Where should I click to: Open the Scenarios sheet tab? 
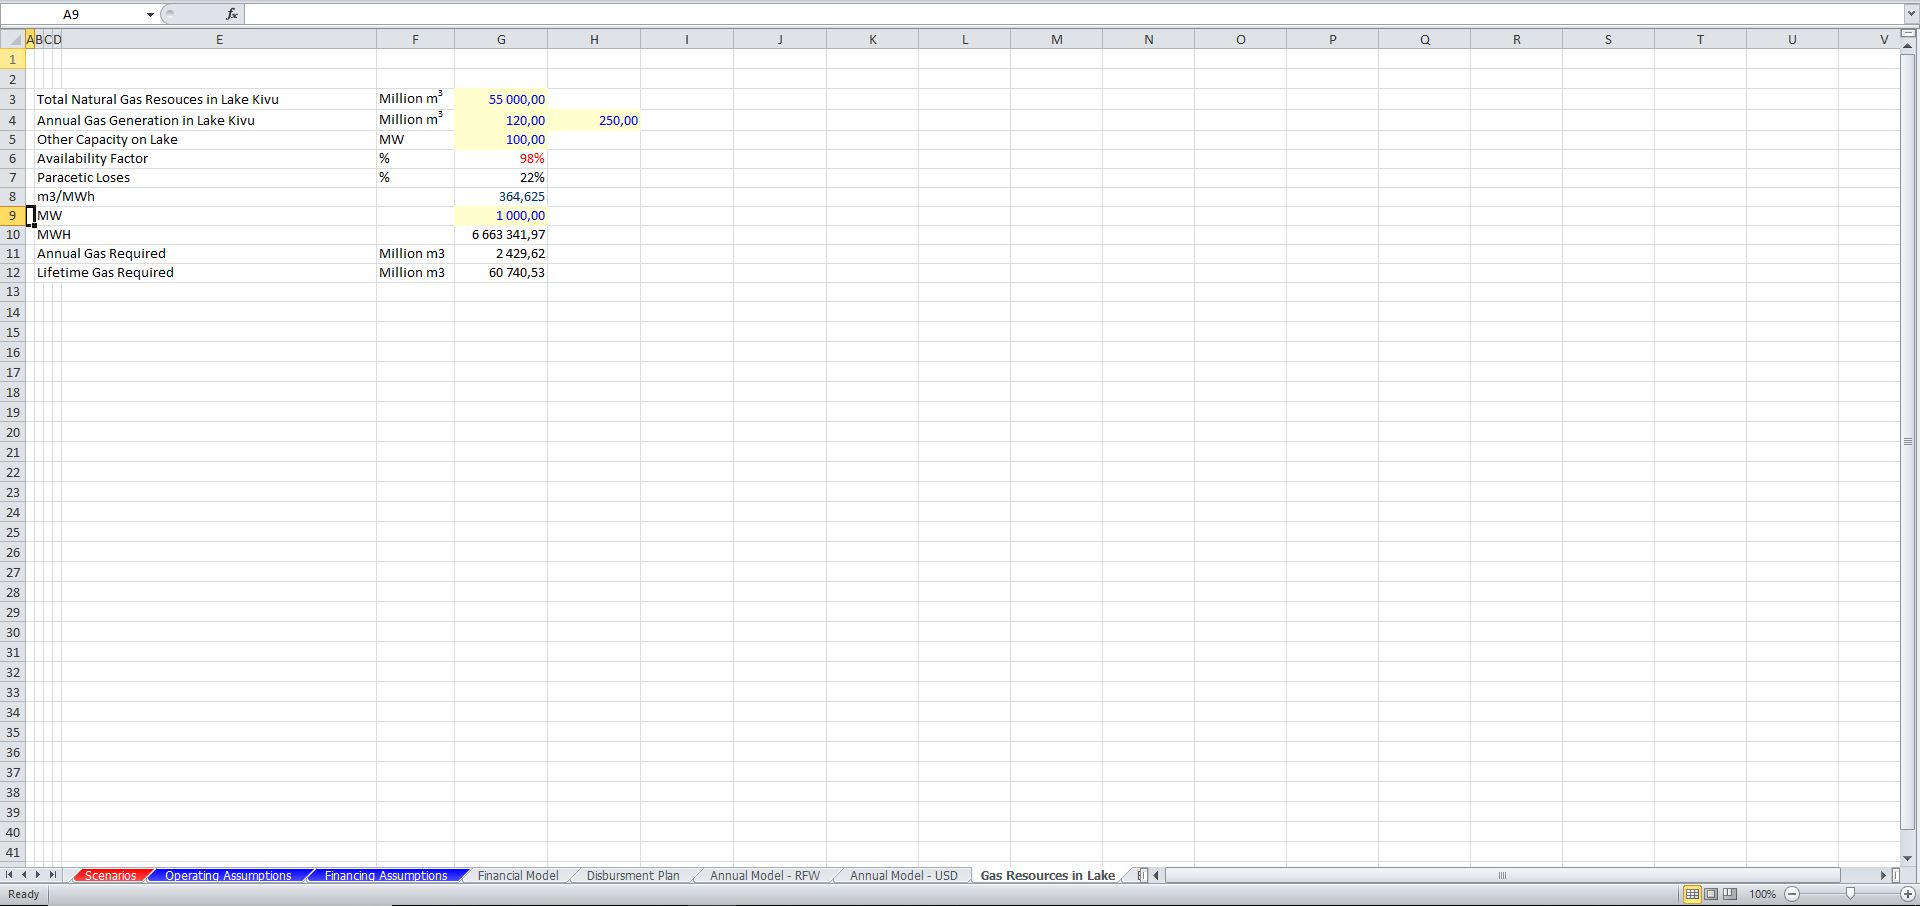(110, 876)
